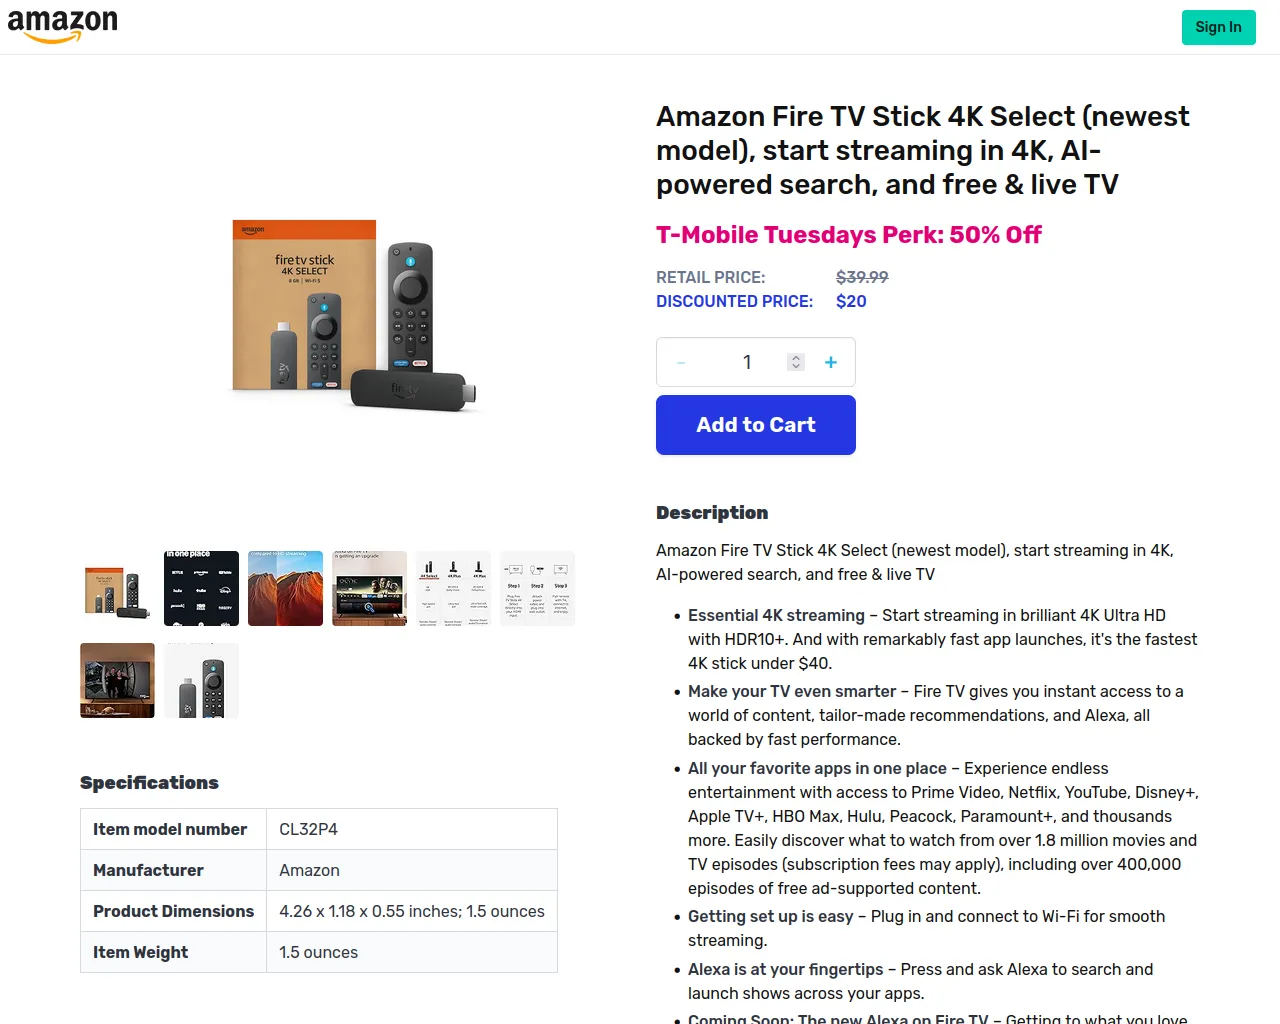
Task: Select the stick and remote thumbnail
Action: pyautogui.click(x=201, y=680)
